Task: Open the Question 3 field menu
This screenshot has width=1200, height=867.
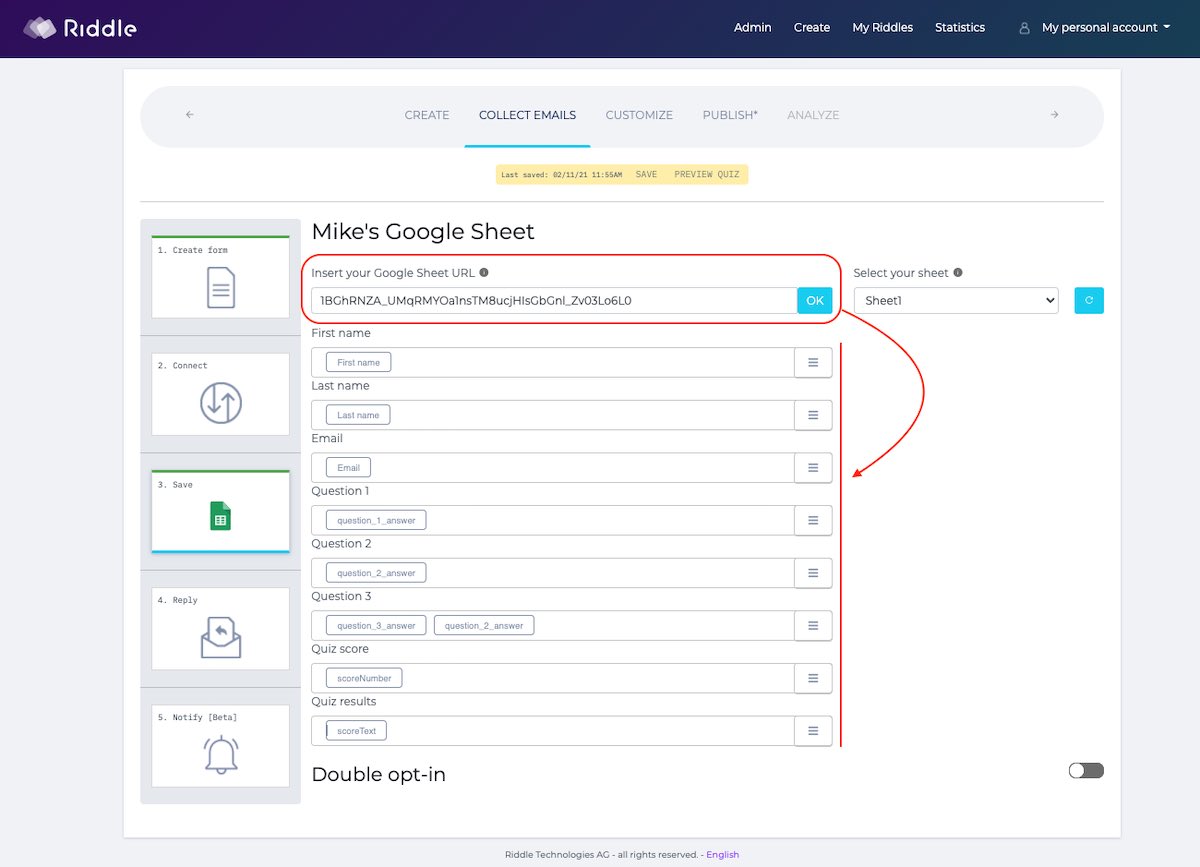Action: click(x=813, y=626)
